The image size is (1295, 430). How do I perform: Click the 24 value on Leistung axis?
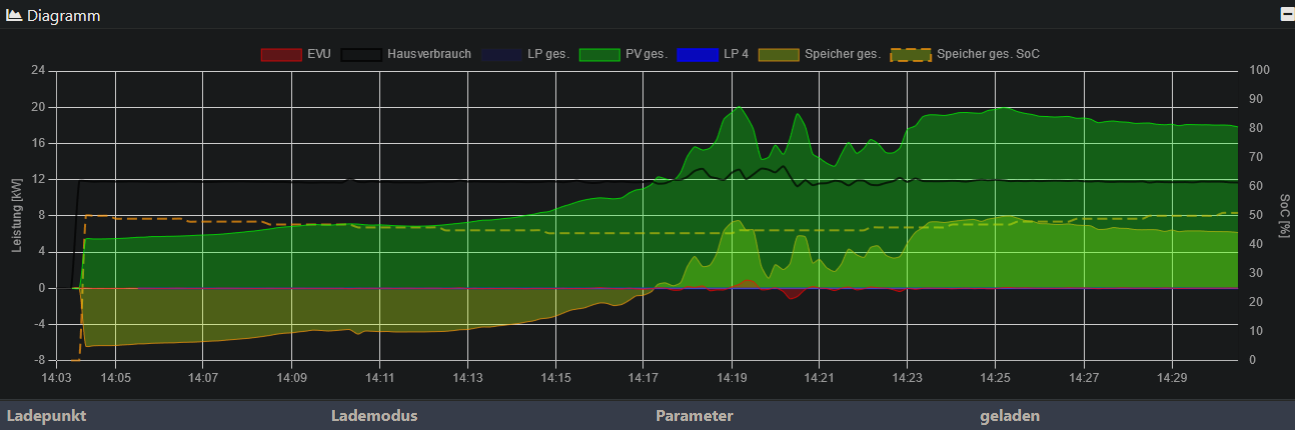click(38, 71)
